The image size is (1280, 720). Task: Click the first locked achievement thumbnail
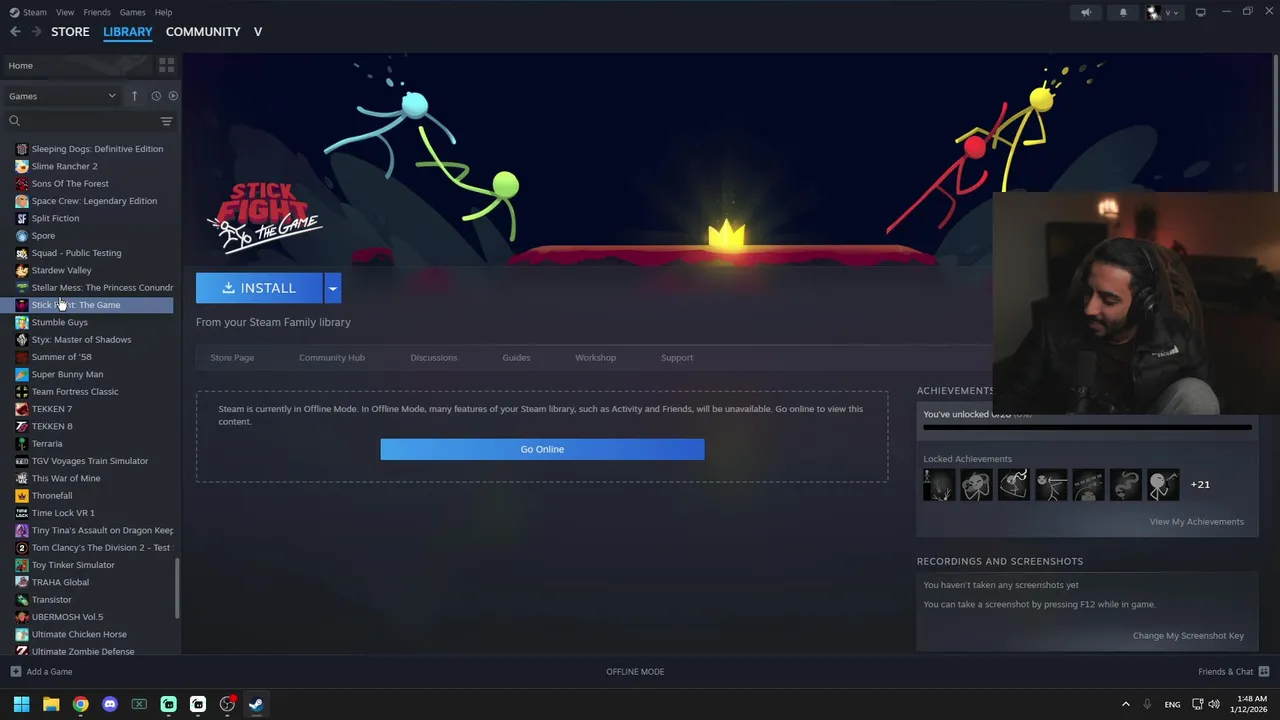(x=939, y=484)
